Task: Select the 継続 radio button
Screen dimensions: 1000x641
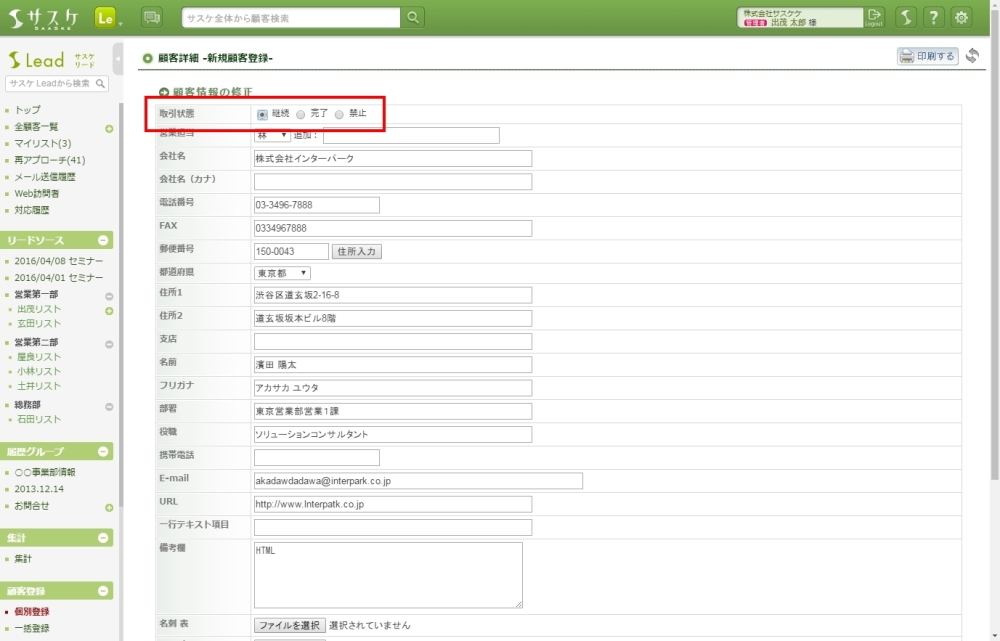Action: pos(262,114)
